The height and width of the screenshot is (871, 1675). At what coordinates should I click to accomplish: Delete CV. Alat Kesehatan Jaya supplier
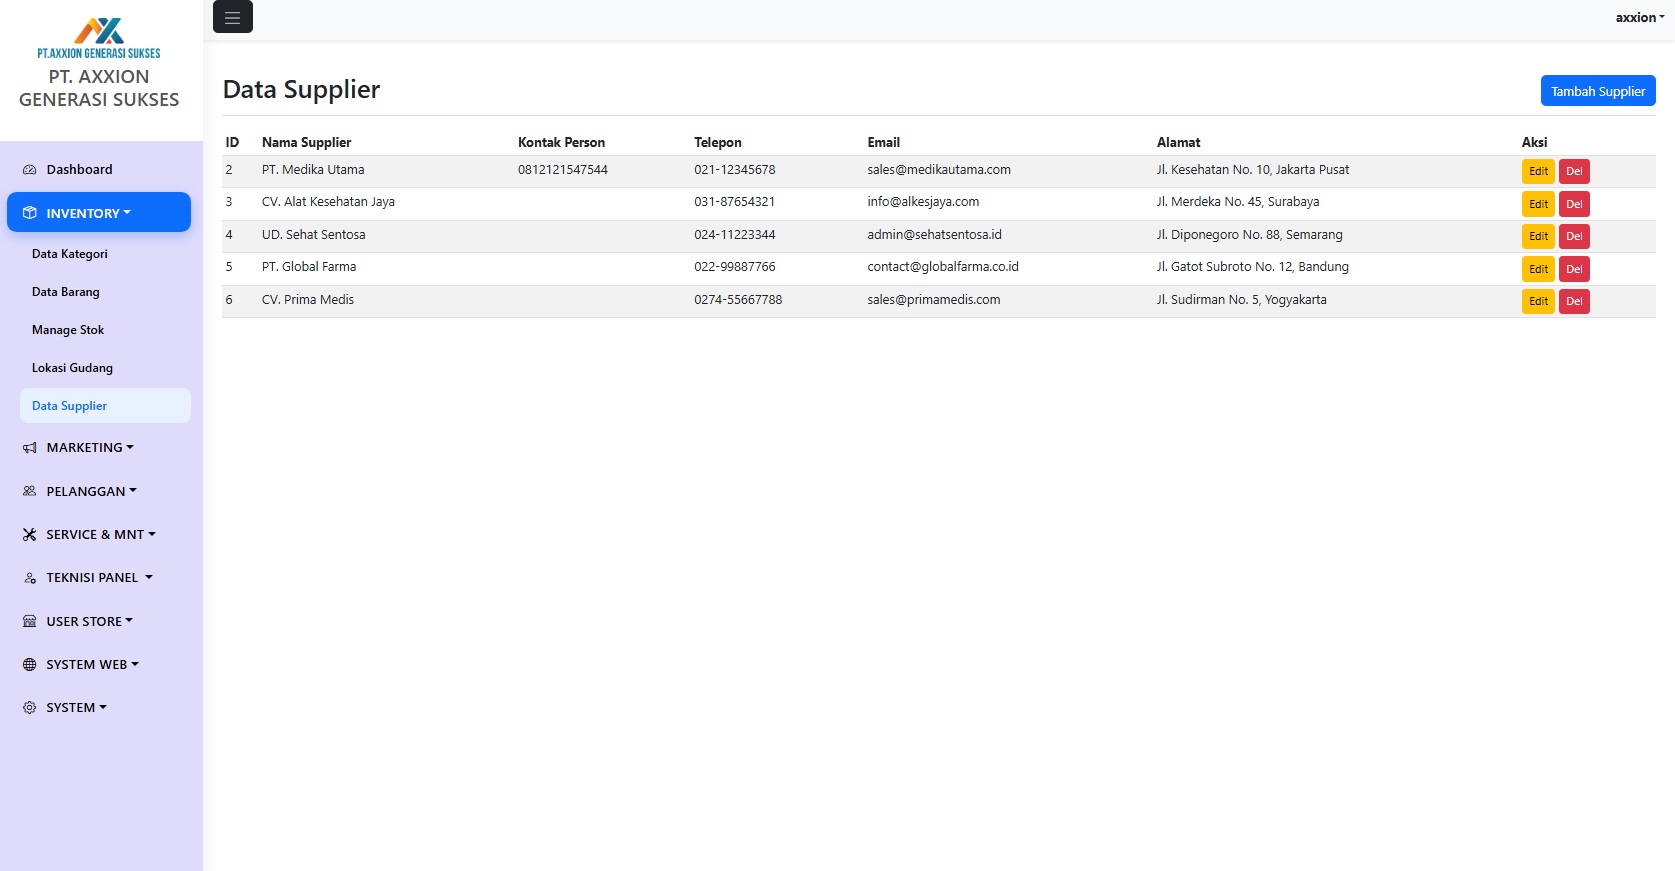pos(1574,204)
